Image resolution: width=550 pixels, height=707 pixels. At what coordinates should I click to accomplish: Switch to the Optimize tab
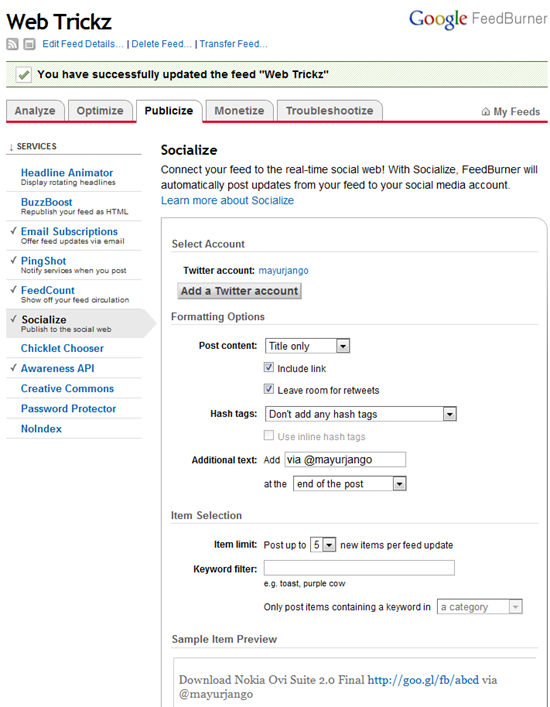[x=100, y=111]
